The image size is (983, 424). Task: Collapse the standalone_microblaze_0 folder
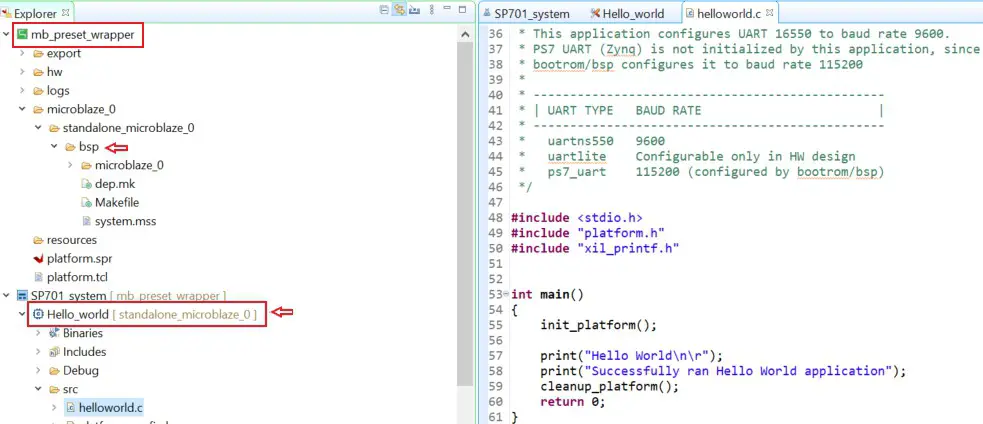tap(38, 128)
